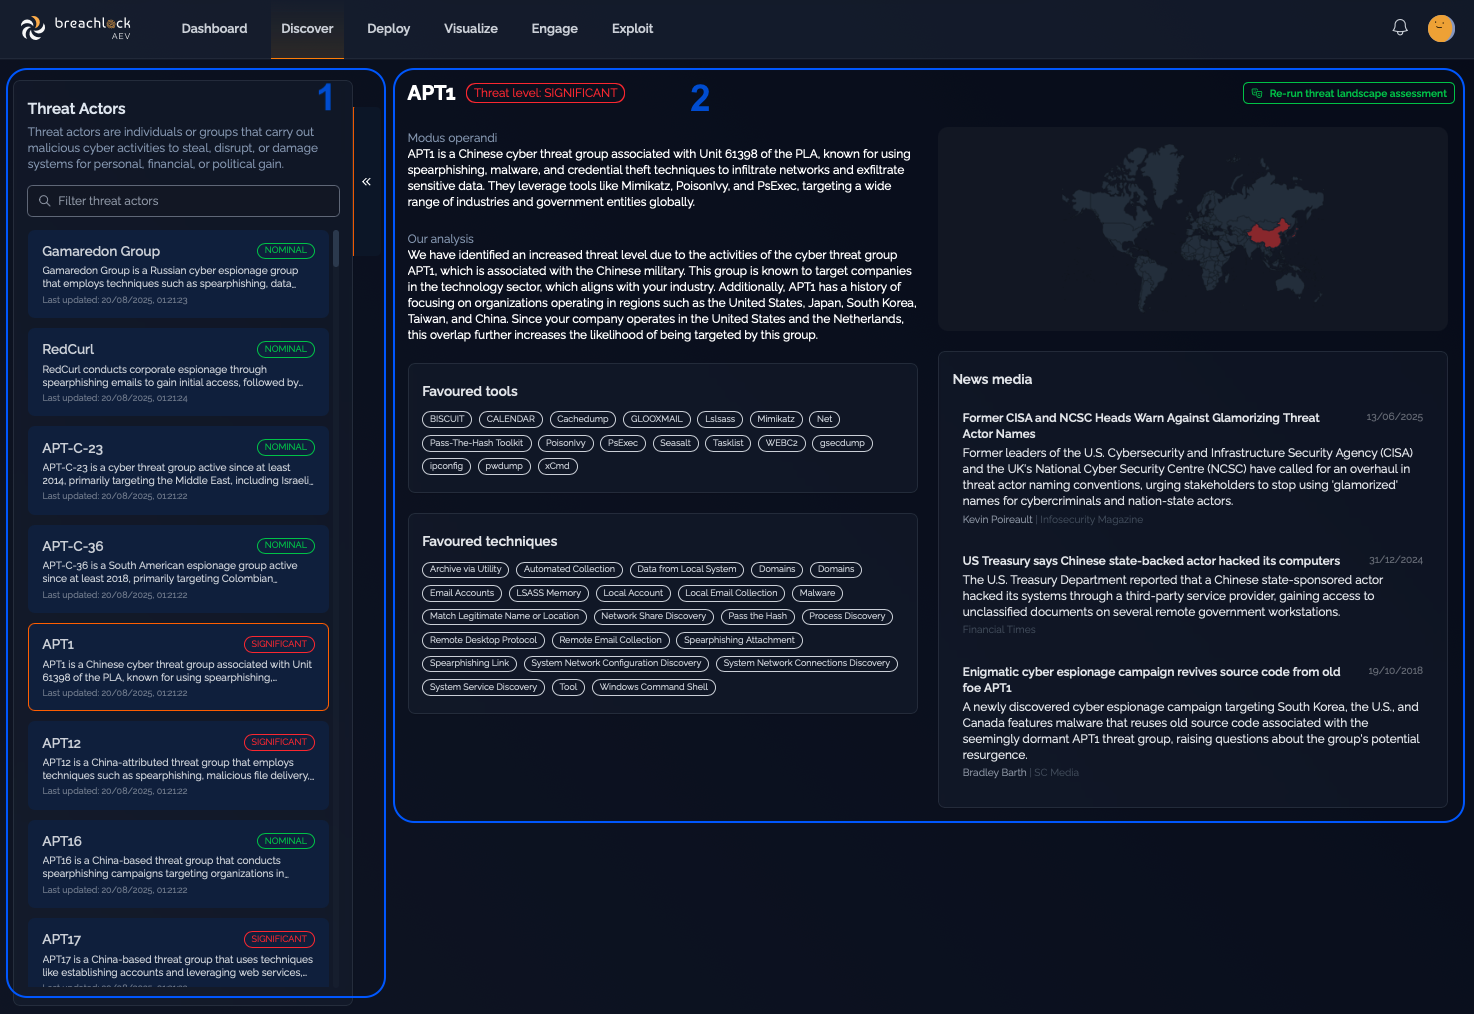Click the Infosecurity Magazine source label
The height and width of the screenshot is (1014, 1474).
click(1091, 520)
